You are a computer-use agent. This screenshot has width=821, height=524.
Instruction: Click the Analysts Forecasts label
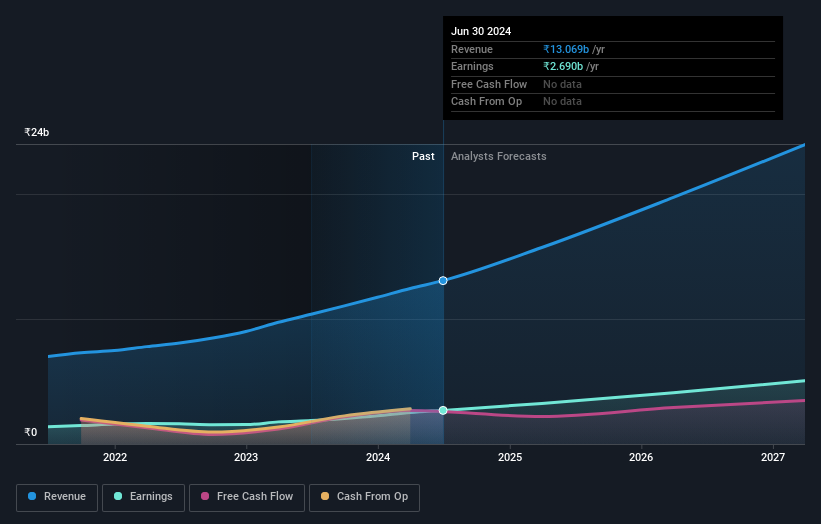498,156
